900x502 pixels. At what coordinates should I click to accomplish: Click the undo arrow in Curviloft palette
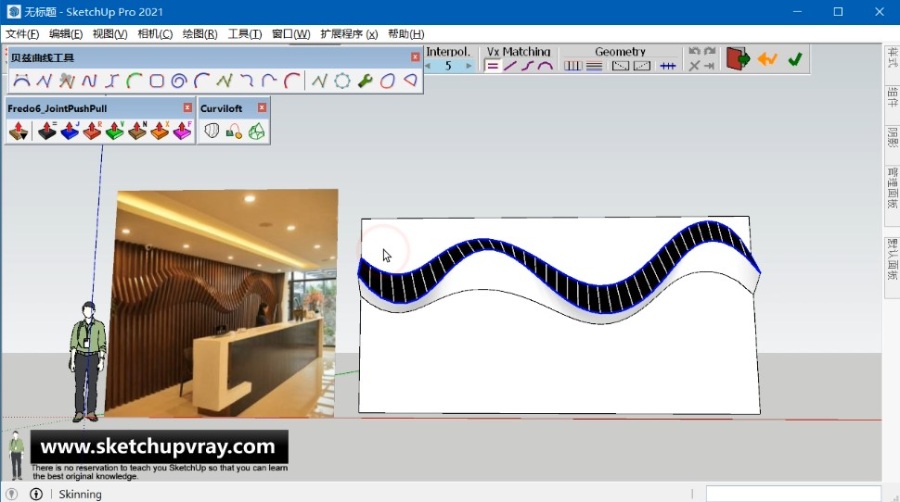(x=694, y=52)
